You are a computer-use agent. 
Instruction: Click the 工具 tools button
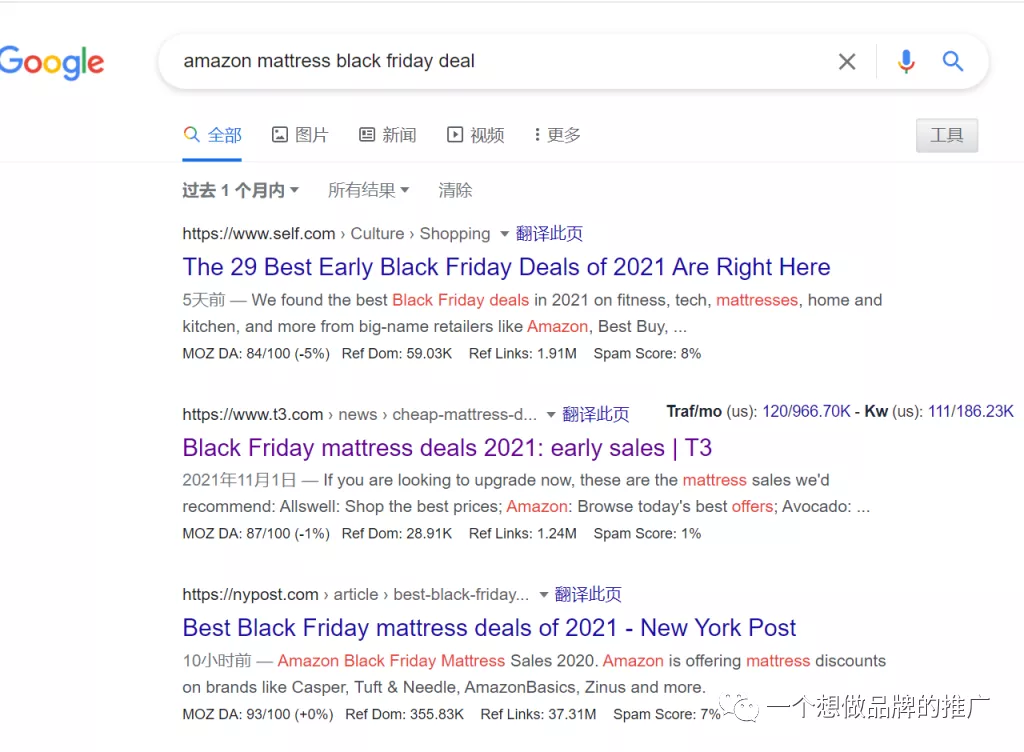point(946,135)
